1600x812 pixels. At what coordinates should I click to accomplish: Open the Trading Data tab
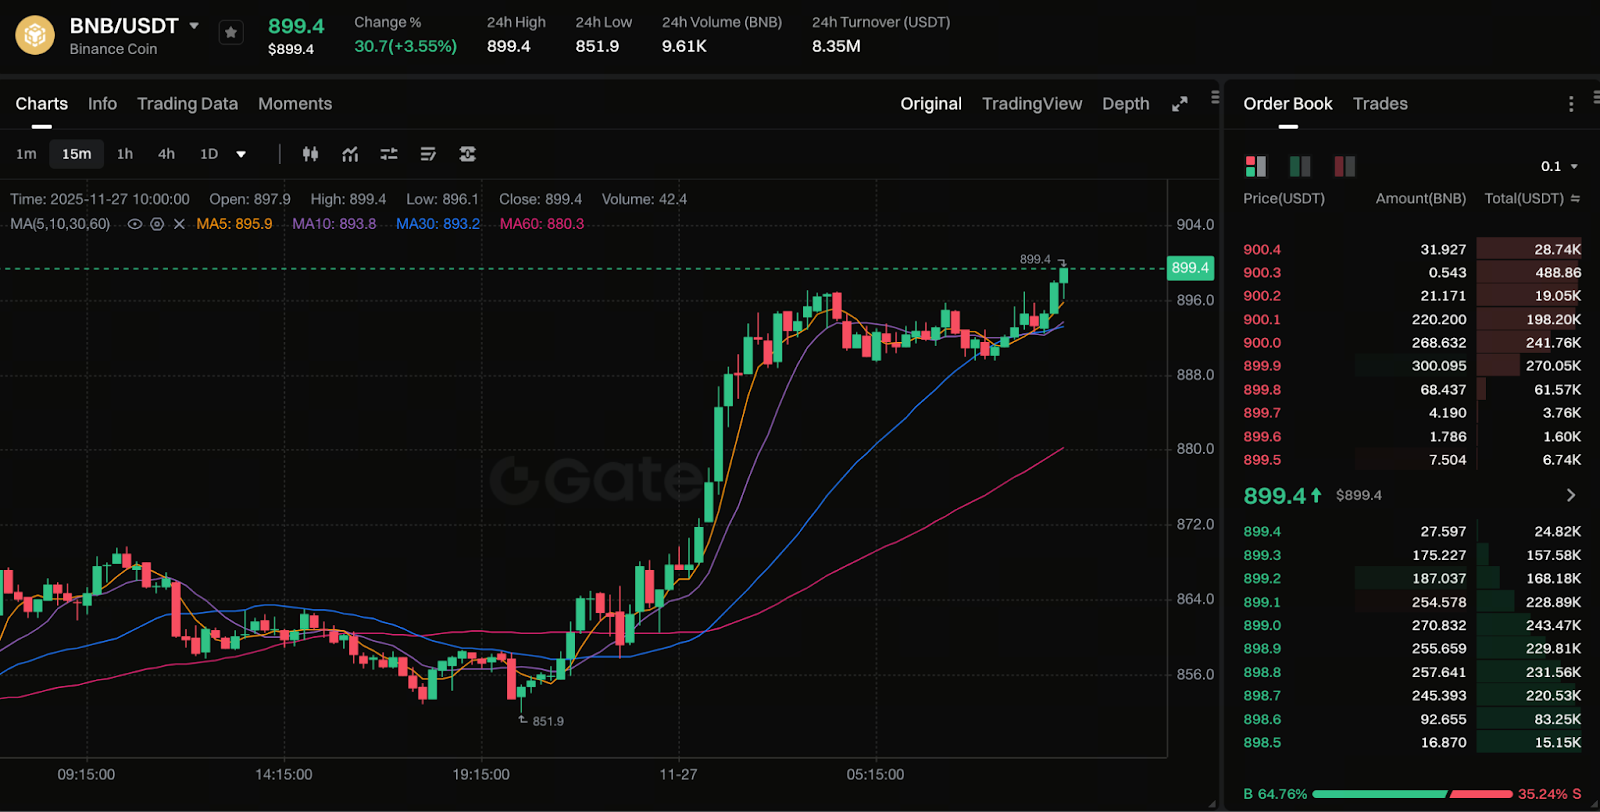point(187,104)
